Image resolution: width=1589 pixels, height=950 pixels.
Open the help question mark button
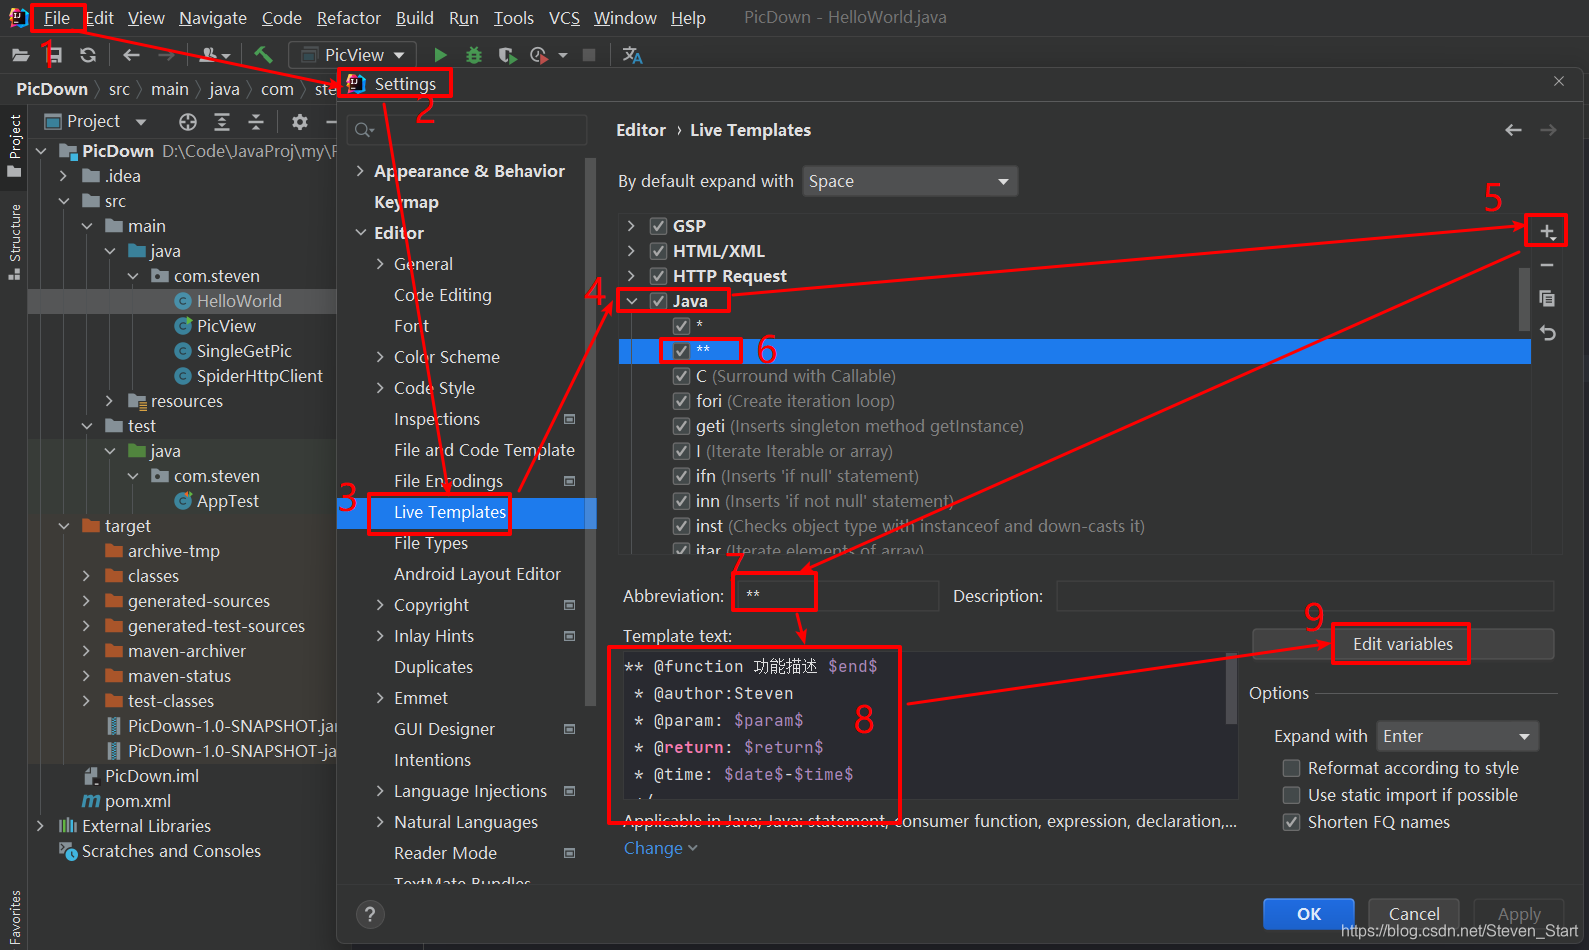370,914
